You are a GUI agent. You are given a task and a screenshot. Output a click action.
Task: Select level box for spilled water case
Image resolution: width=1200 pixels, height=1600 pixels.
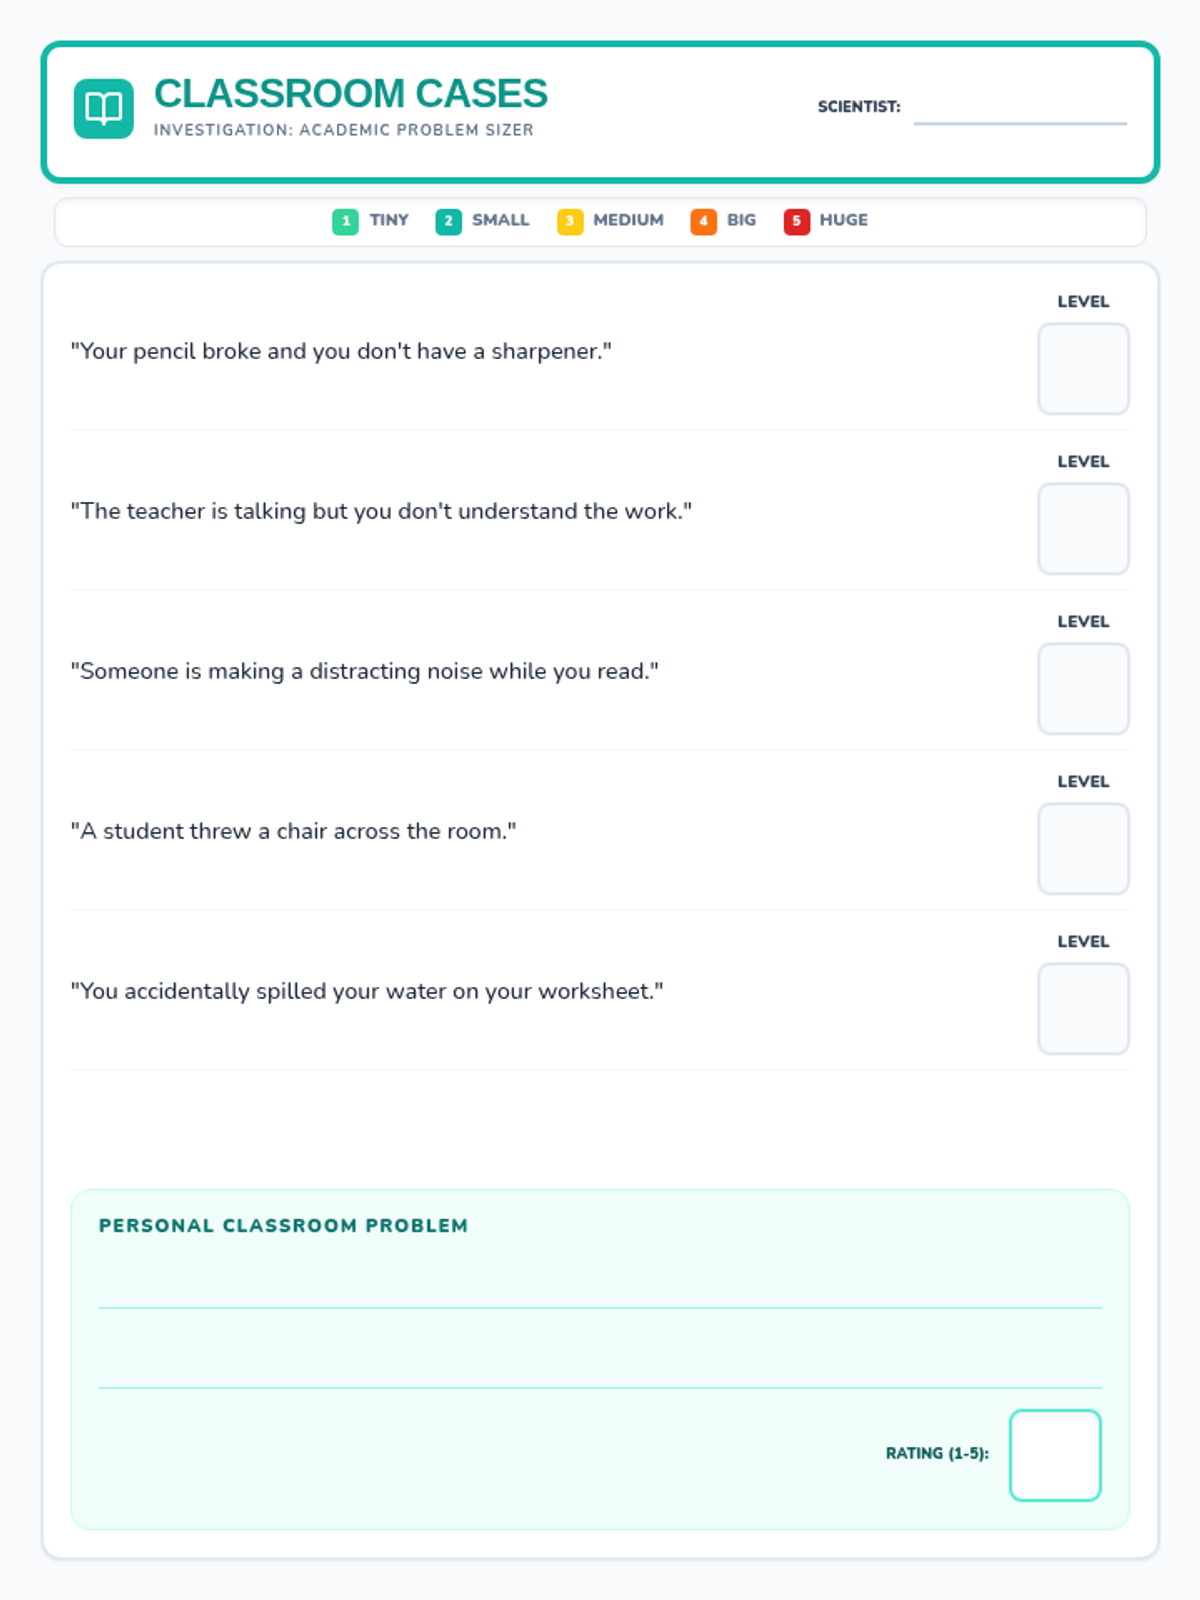pyautogui.click(x=1083, y=1009)
